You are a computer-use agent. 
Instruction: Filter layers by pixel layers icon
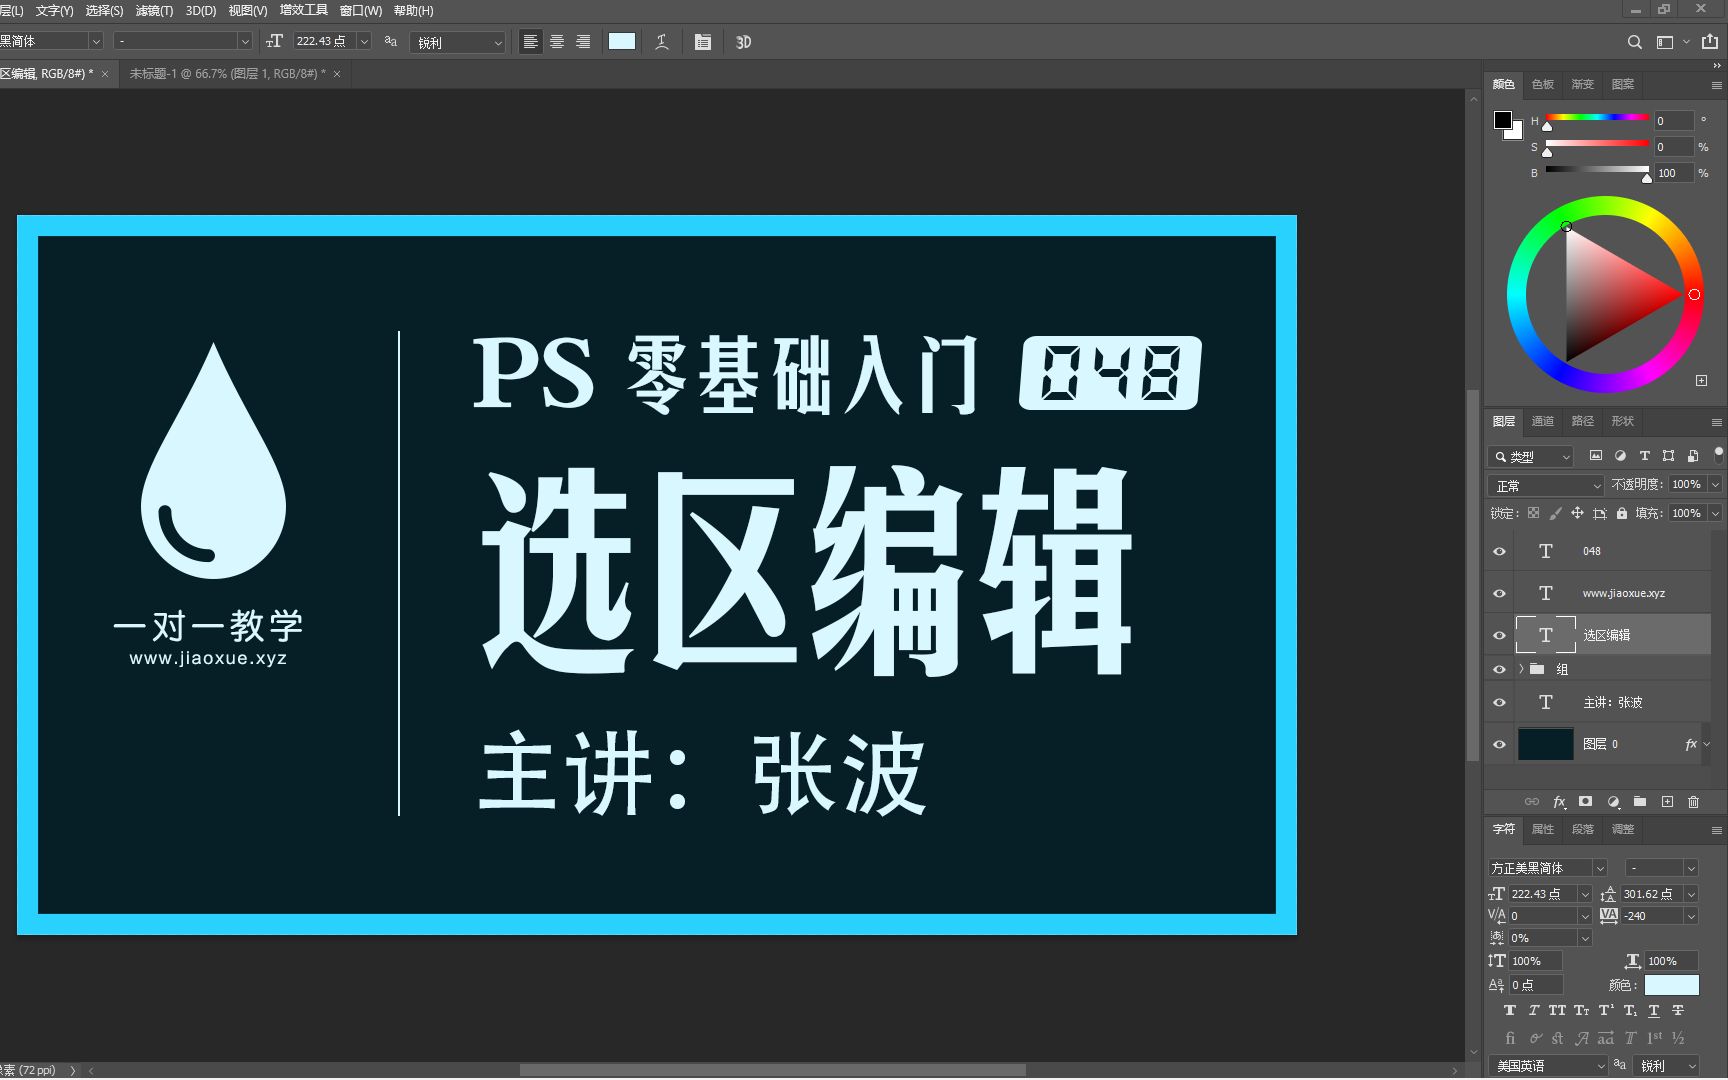tap(1596, 456)
